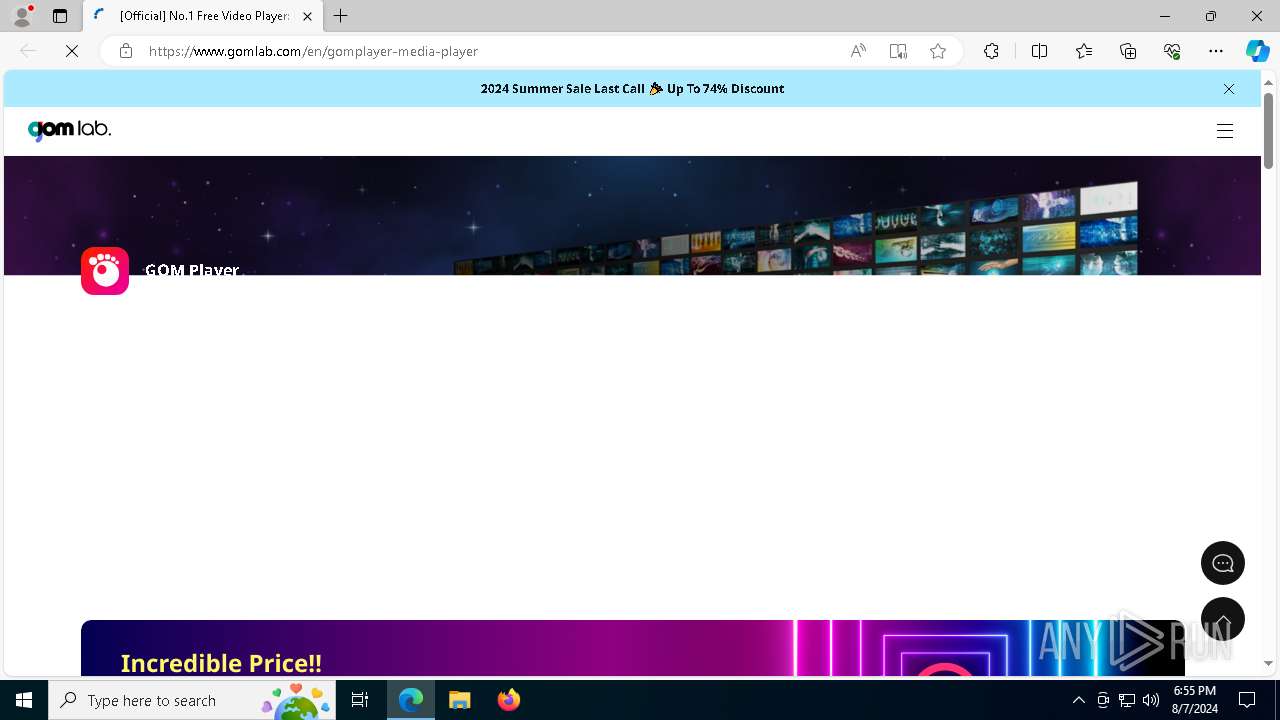Open the Extensions puzzle icon
The height and width of the screenshot is (720, 1280).
(991, 51)
